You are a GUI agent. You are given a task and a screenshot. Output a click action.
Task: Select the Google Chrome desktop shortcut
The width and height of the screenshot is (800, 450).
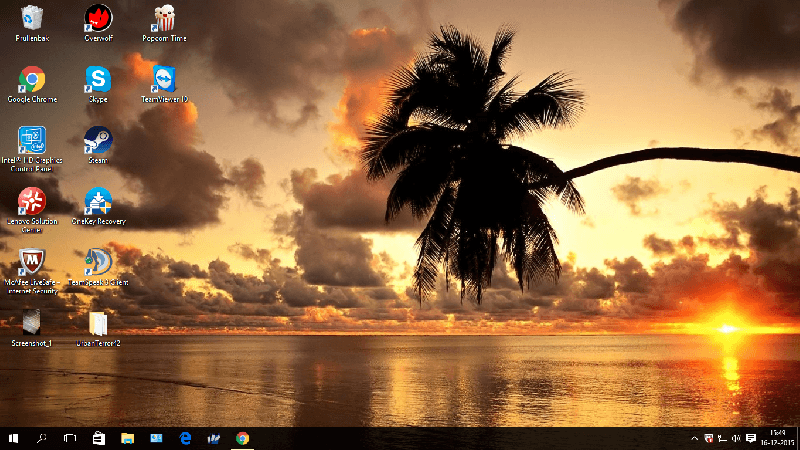(32, 79)
